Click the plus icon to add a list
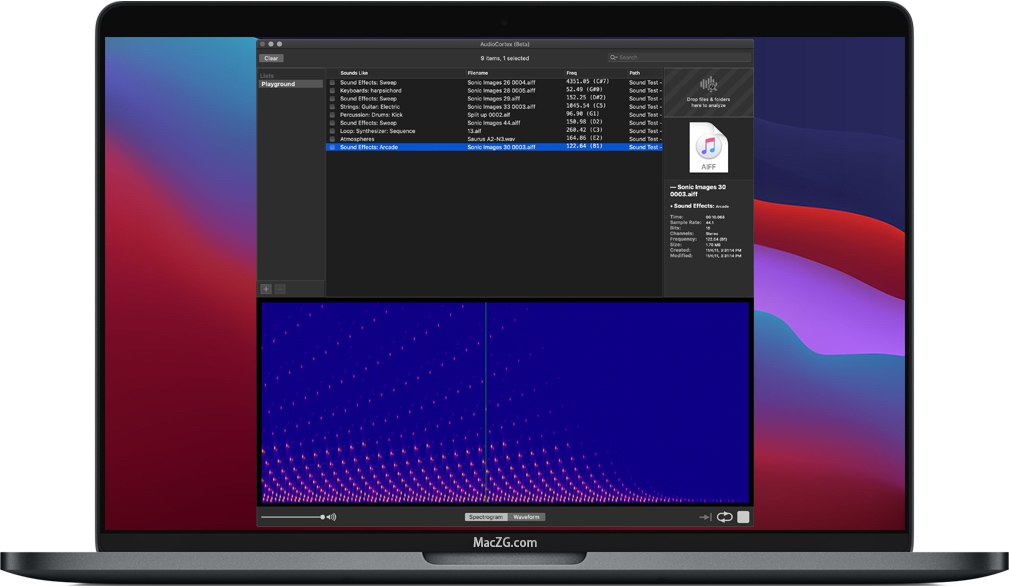Screen dimensions: 1009x586 (265, 289)
